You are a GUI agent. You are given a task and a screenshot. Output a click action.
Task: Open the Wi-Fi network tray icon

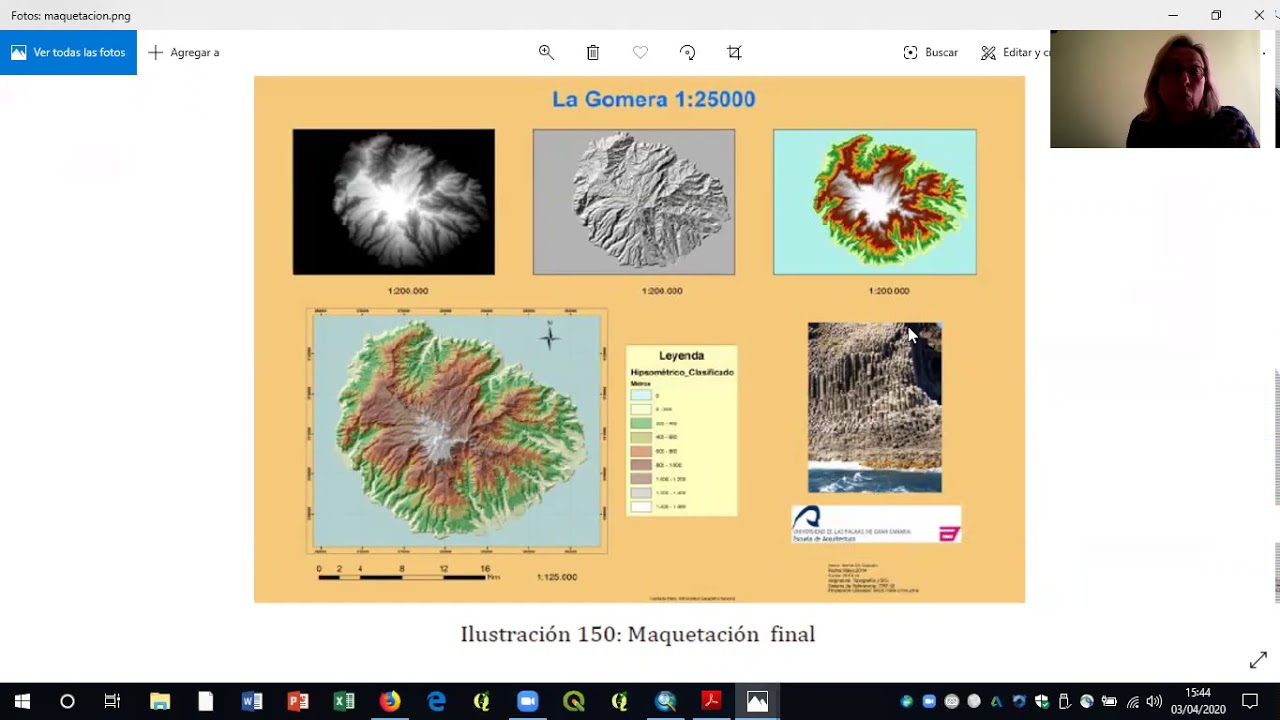1132,702
